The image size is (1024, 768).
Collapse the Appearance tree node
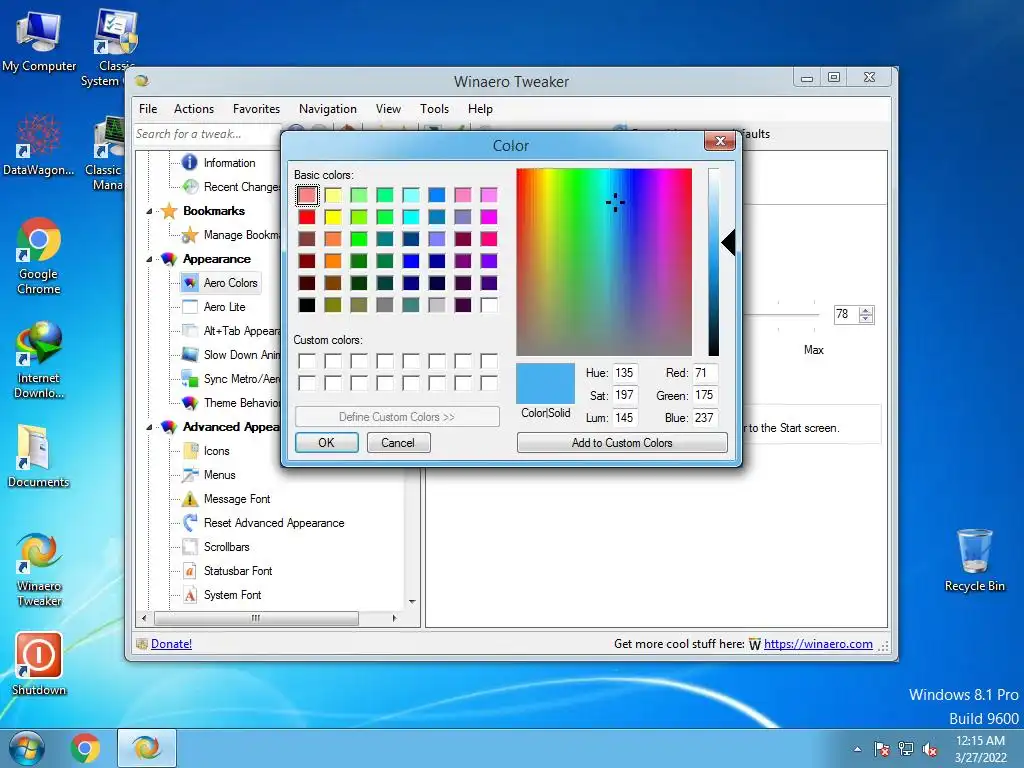[x=149, y=259]
